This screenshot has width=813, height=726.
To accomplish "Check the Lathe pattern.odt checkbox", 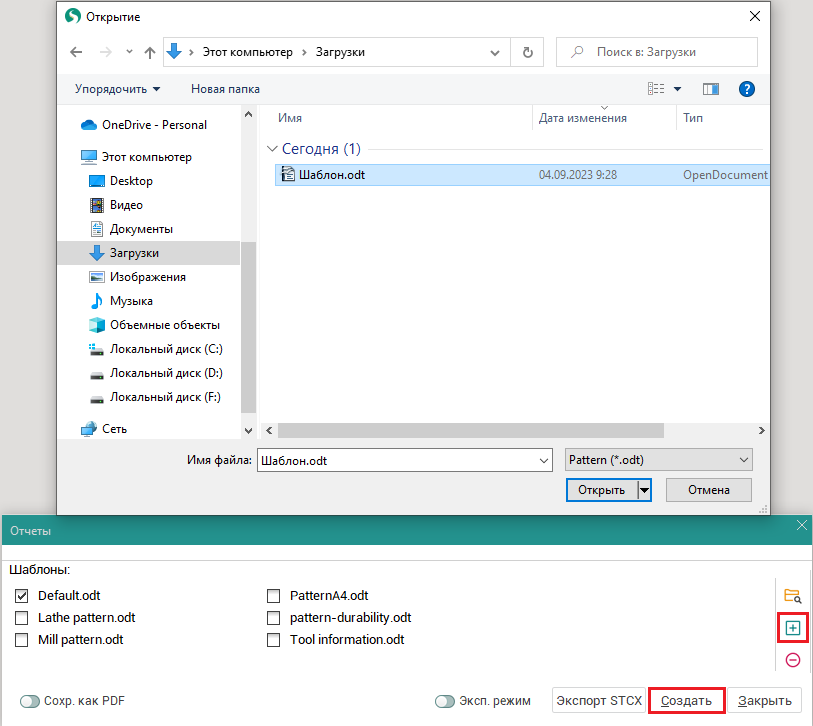I will (x=22, y=618).
